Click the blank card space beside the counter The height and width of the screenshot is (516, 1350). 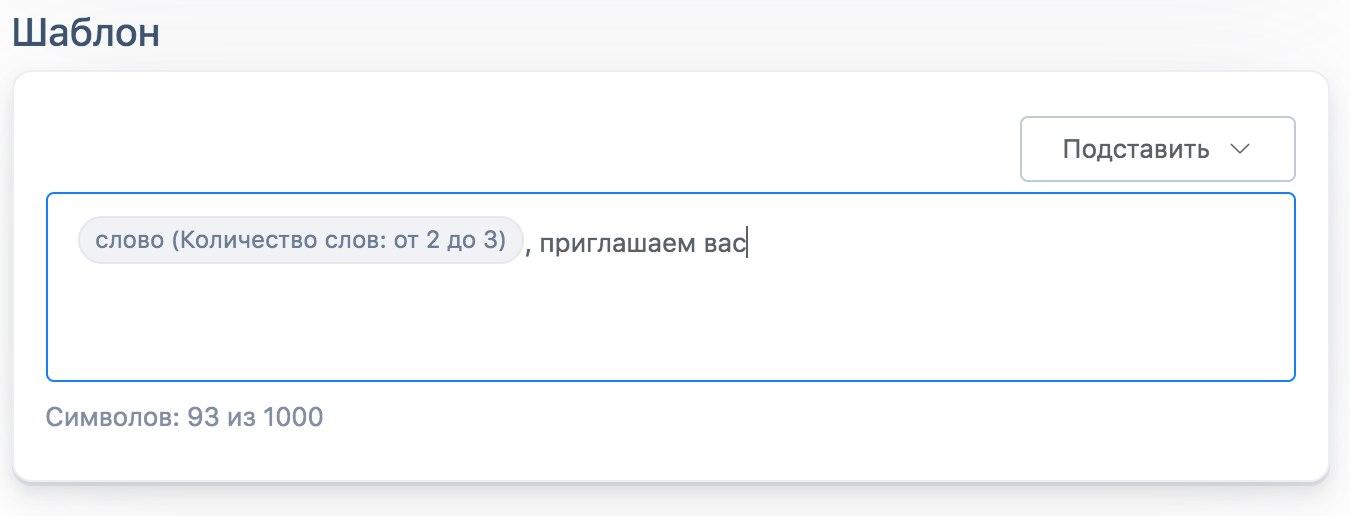pyautogui.click(x=800, y=420)
